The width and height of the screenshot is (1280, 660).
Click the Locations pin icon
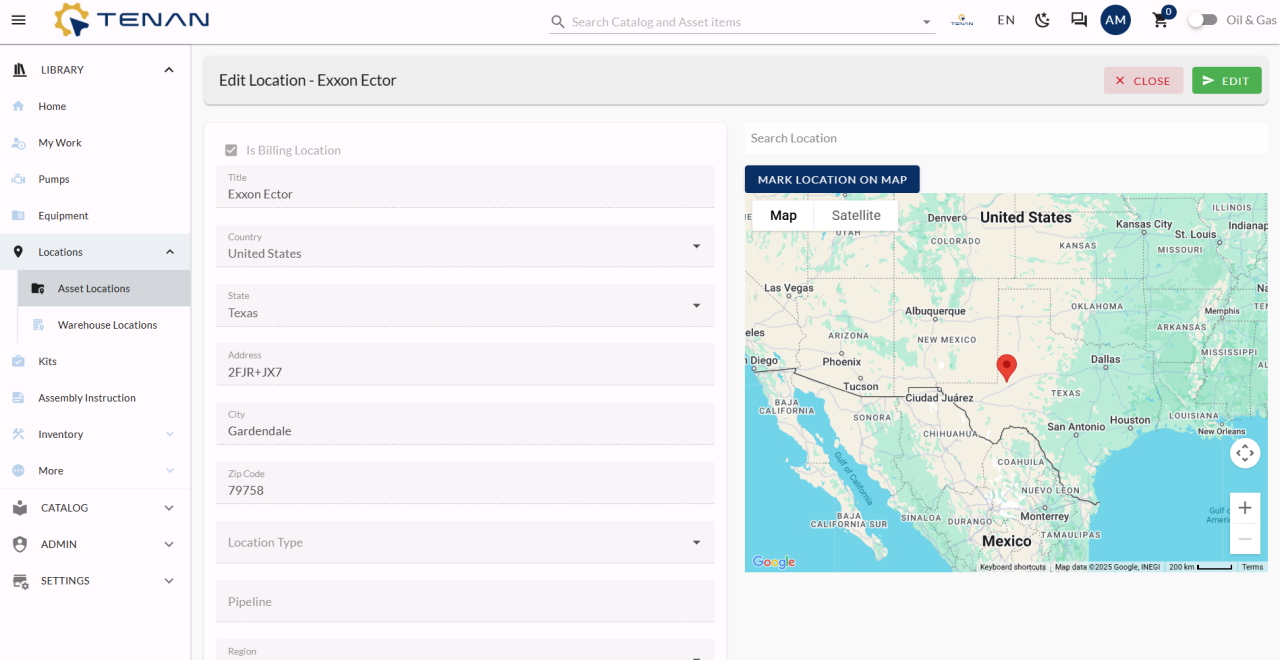coord(18,252)
